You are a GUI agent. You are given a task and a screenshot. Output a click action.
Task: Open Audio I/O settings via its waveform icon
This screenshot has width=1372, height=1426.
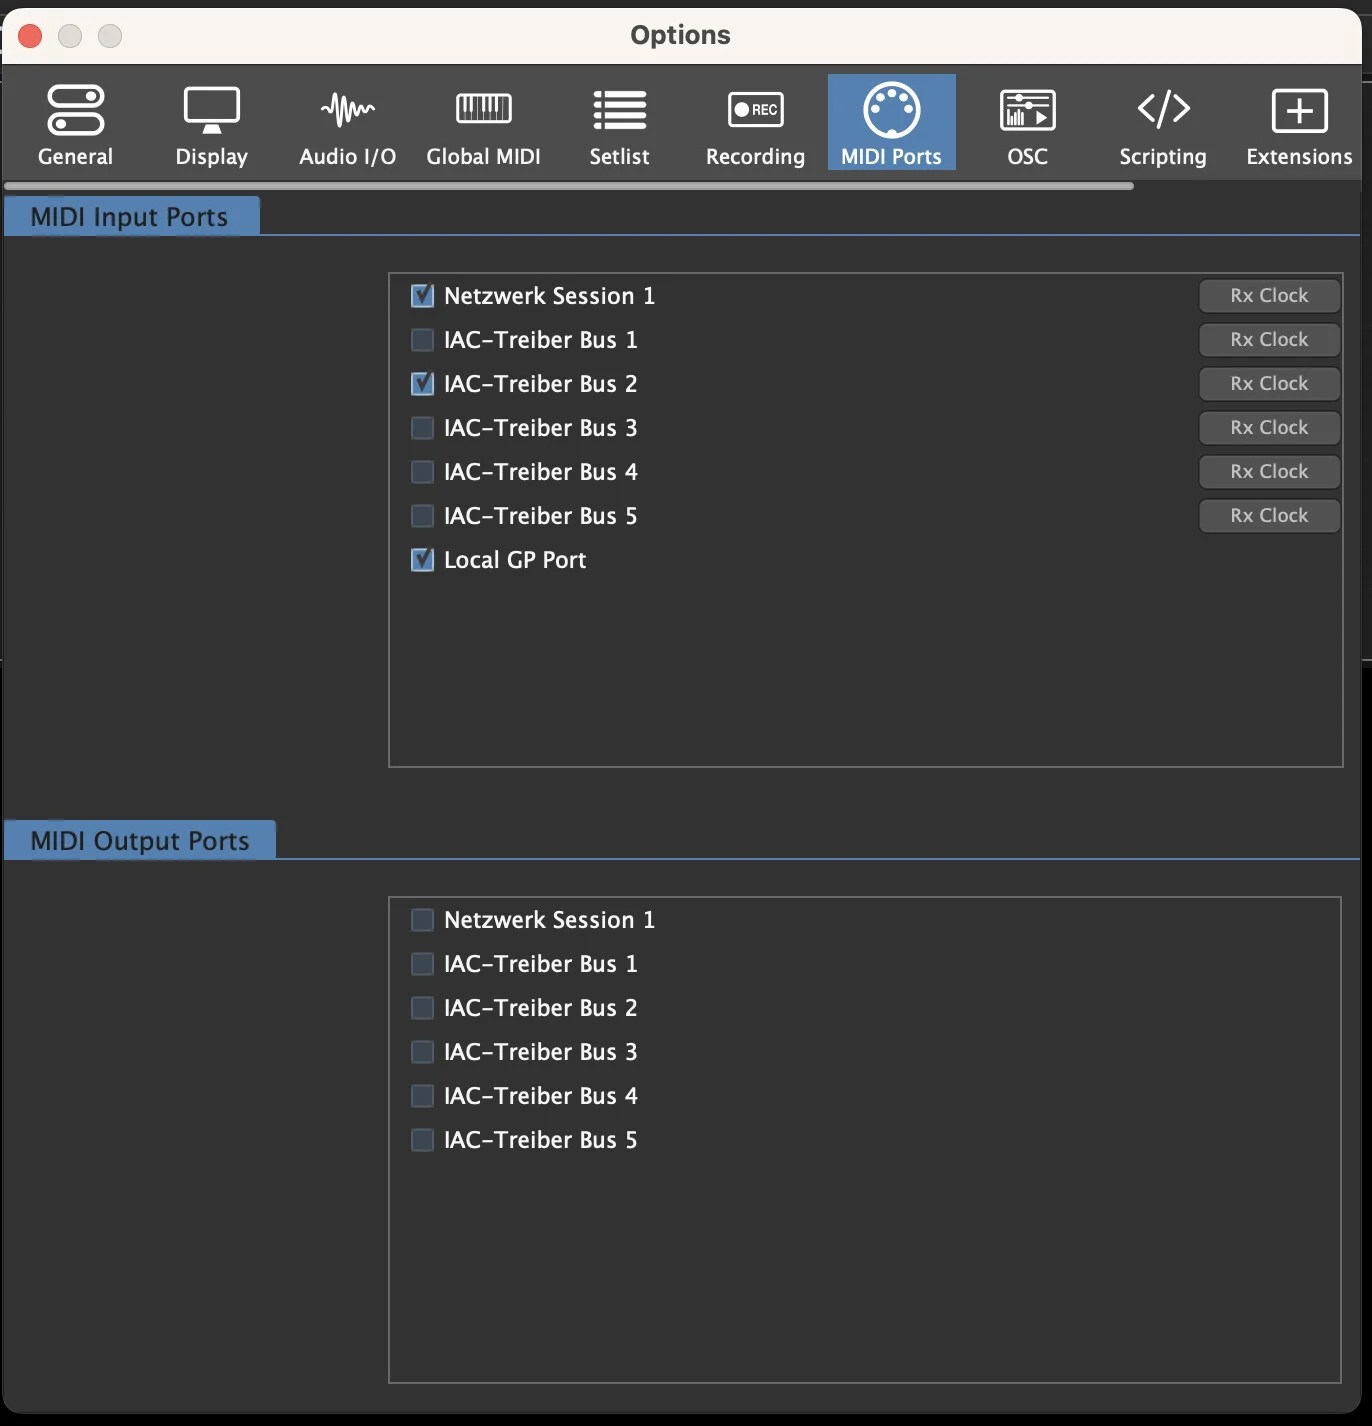(347, 122)
